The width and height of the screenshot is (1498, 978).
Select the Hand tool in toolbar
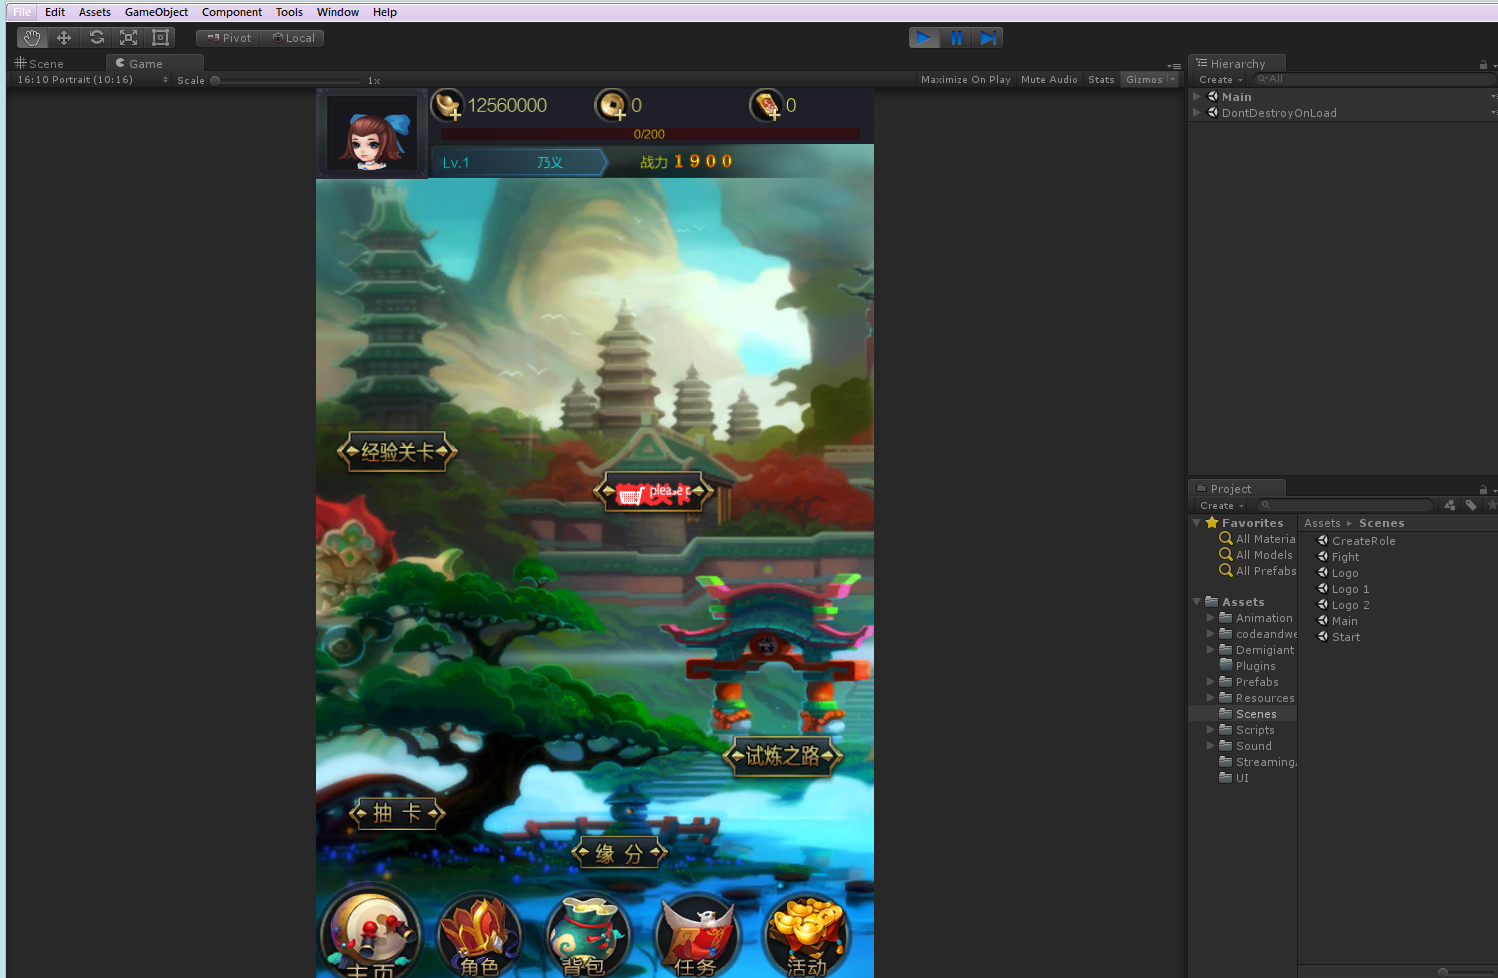click(32, 38)
